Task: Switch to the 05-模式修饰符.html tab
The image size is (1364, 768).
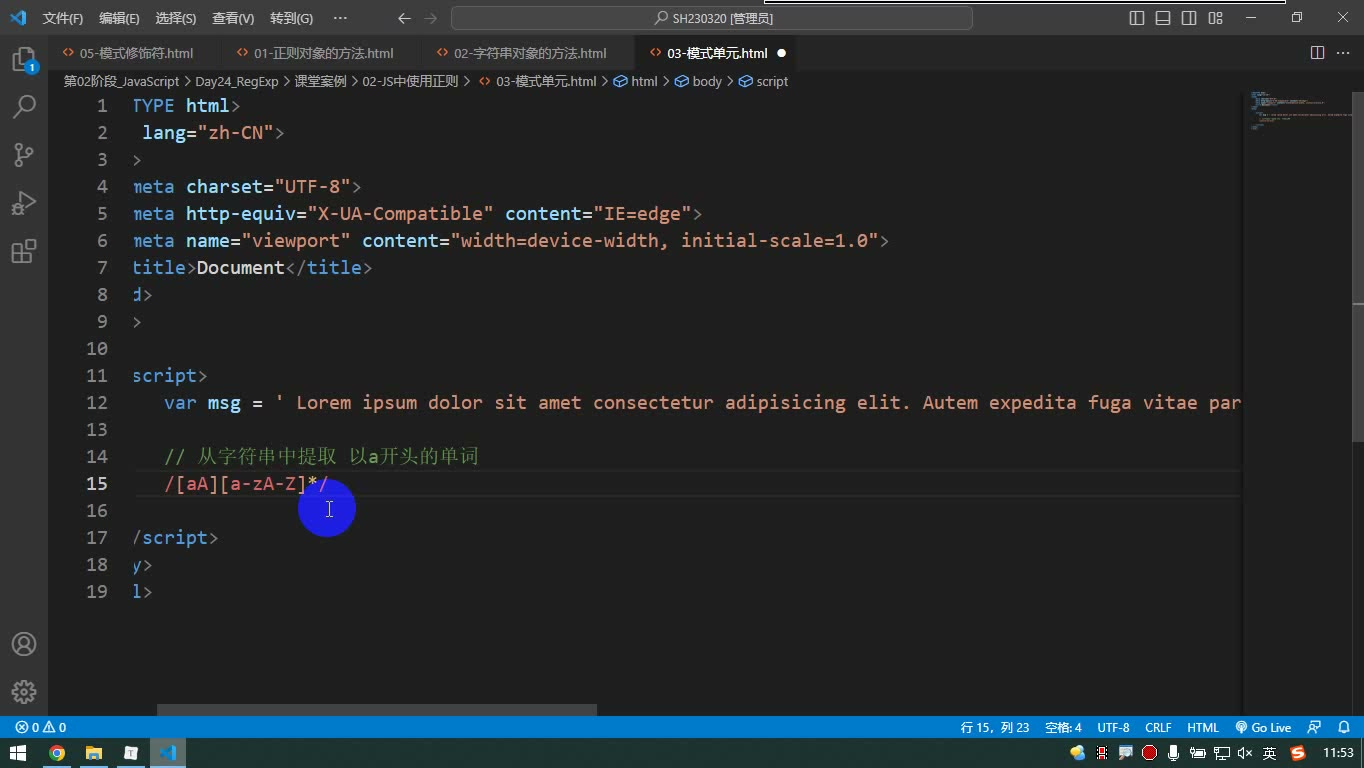Action: (x=136, y=53)
